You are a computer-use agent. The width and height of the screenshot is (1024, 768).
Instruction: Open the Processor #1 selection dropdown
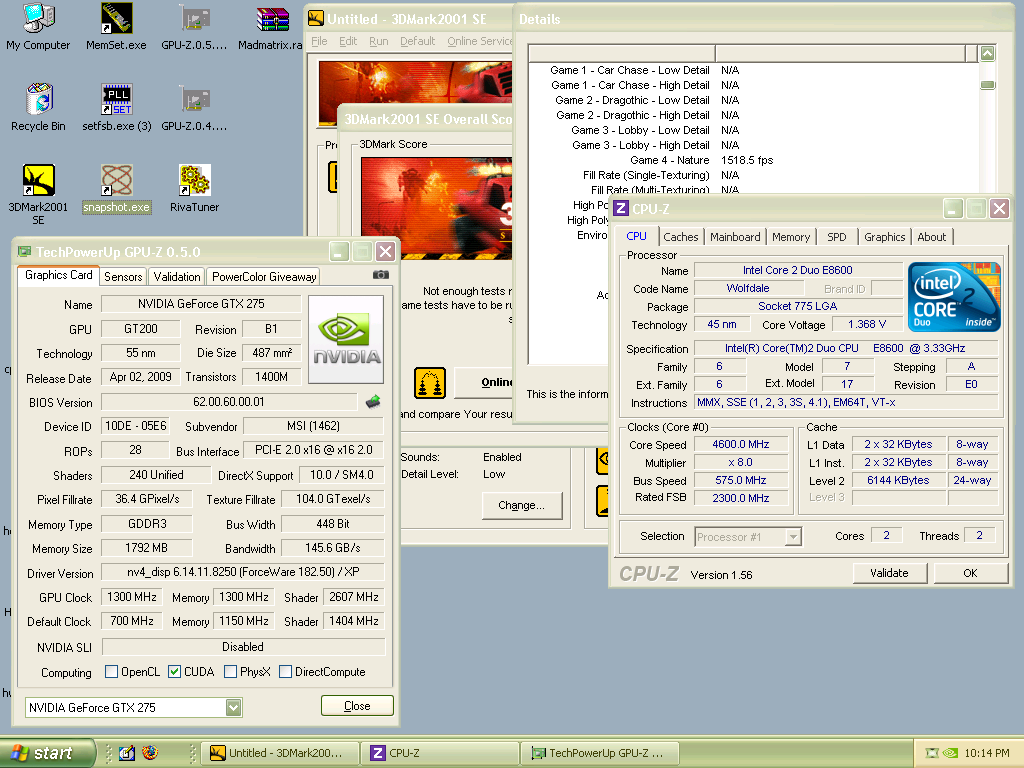tap(792, 537)
